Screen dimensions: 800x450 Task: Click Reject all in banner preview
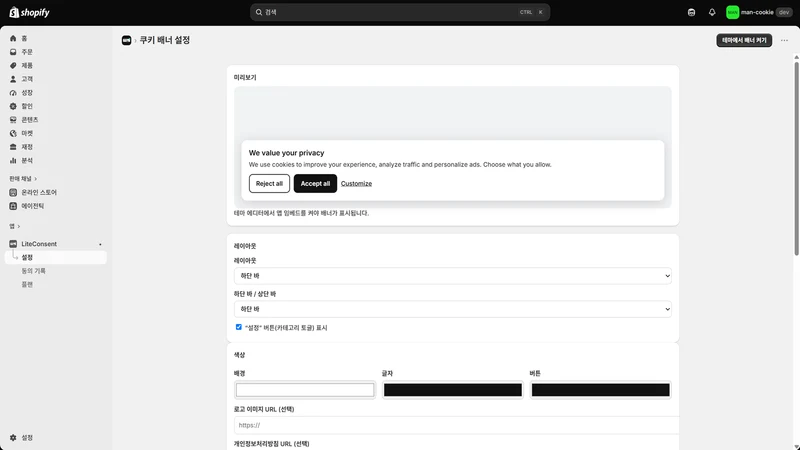[x=269, y=184]
